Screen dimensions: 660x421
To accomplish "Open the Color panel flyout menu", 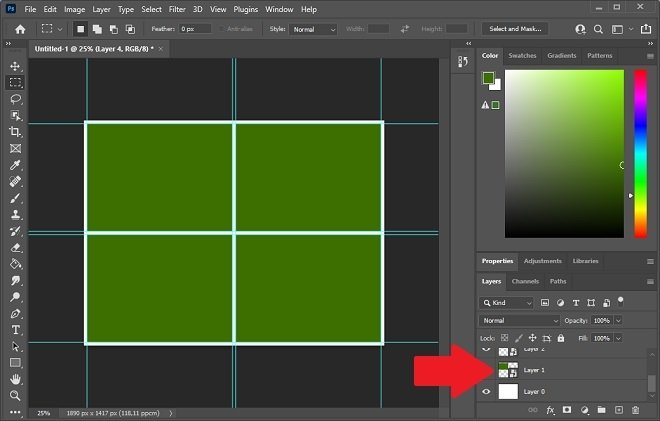I will click(650, 56).
